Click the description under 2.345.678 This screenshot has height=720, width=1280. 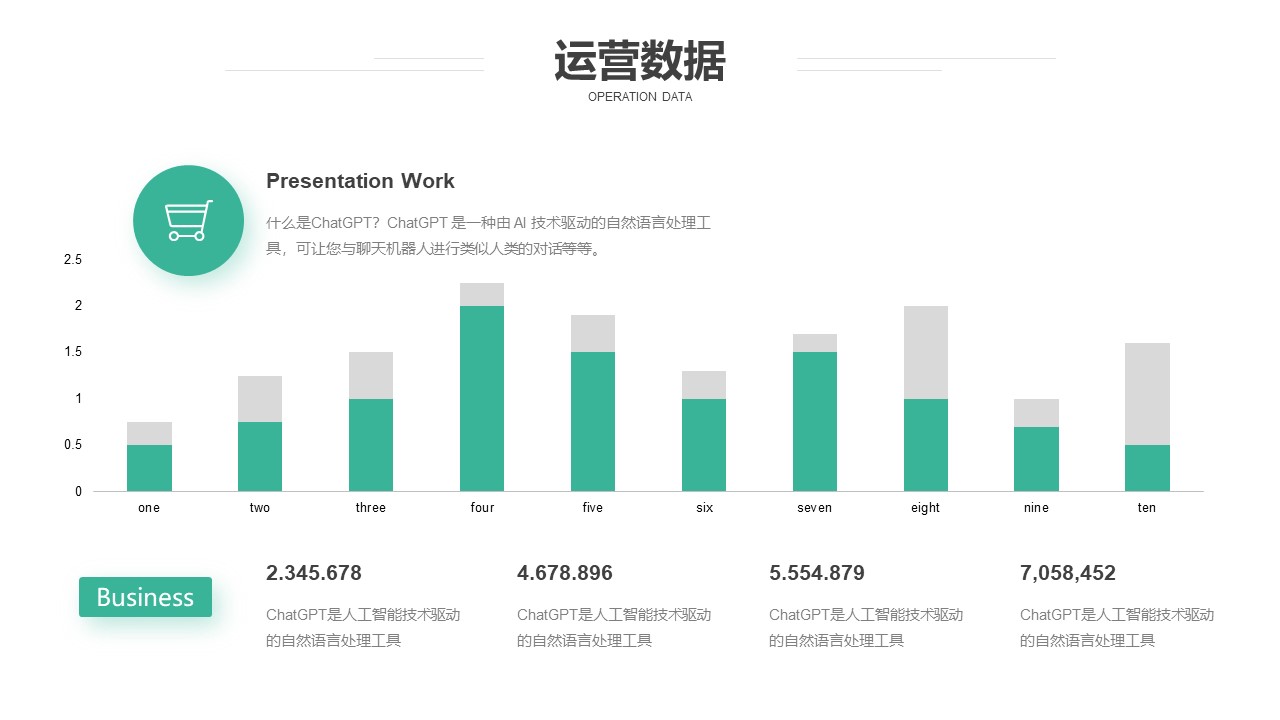(363, 628)
